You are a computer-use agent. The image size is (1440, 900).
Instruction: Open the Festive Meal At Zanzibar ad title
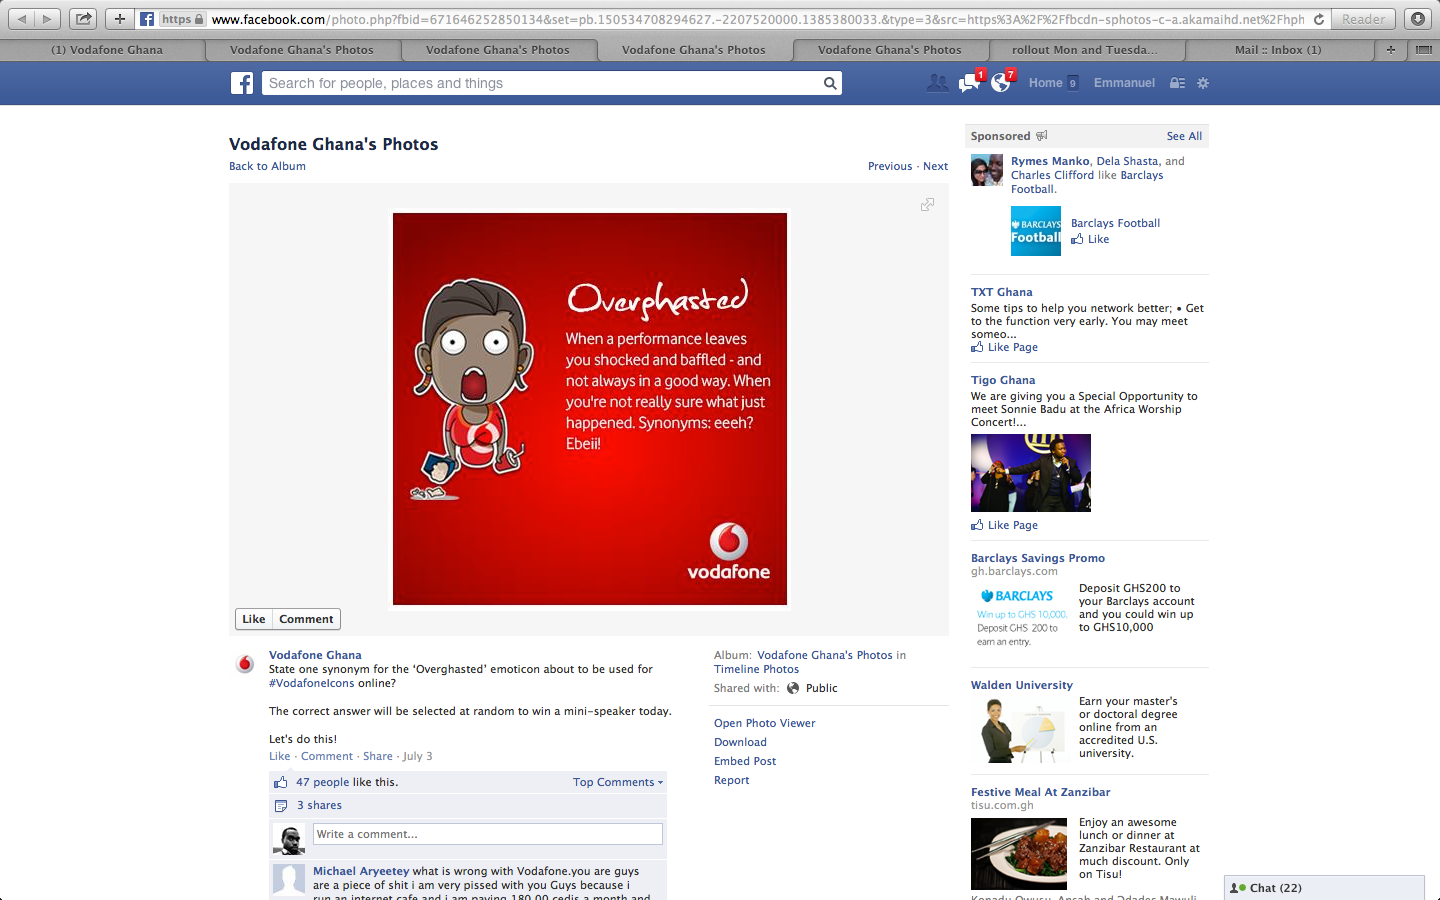coord(1040,792)
